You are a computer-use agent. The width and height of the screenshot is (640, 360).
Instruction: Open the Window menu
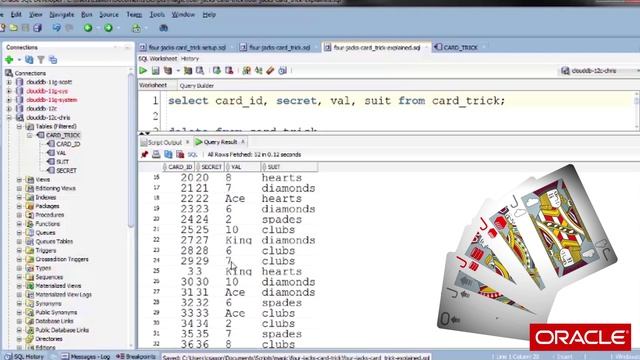coord(183,15)
